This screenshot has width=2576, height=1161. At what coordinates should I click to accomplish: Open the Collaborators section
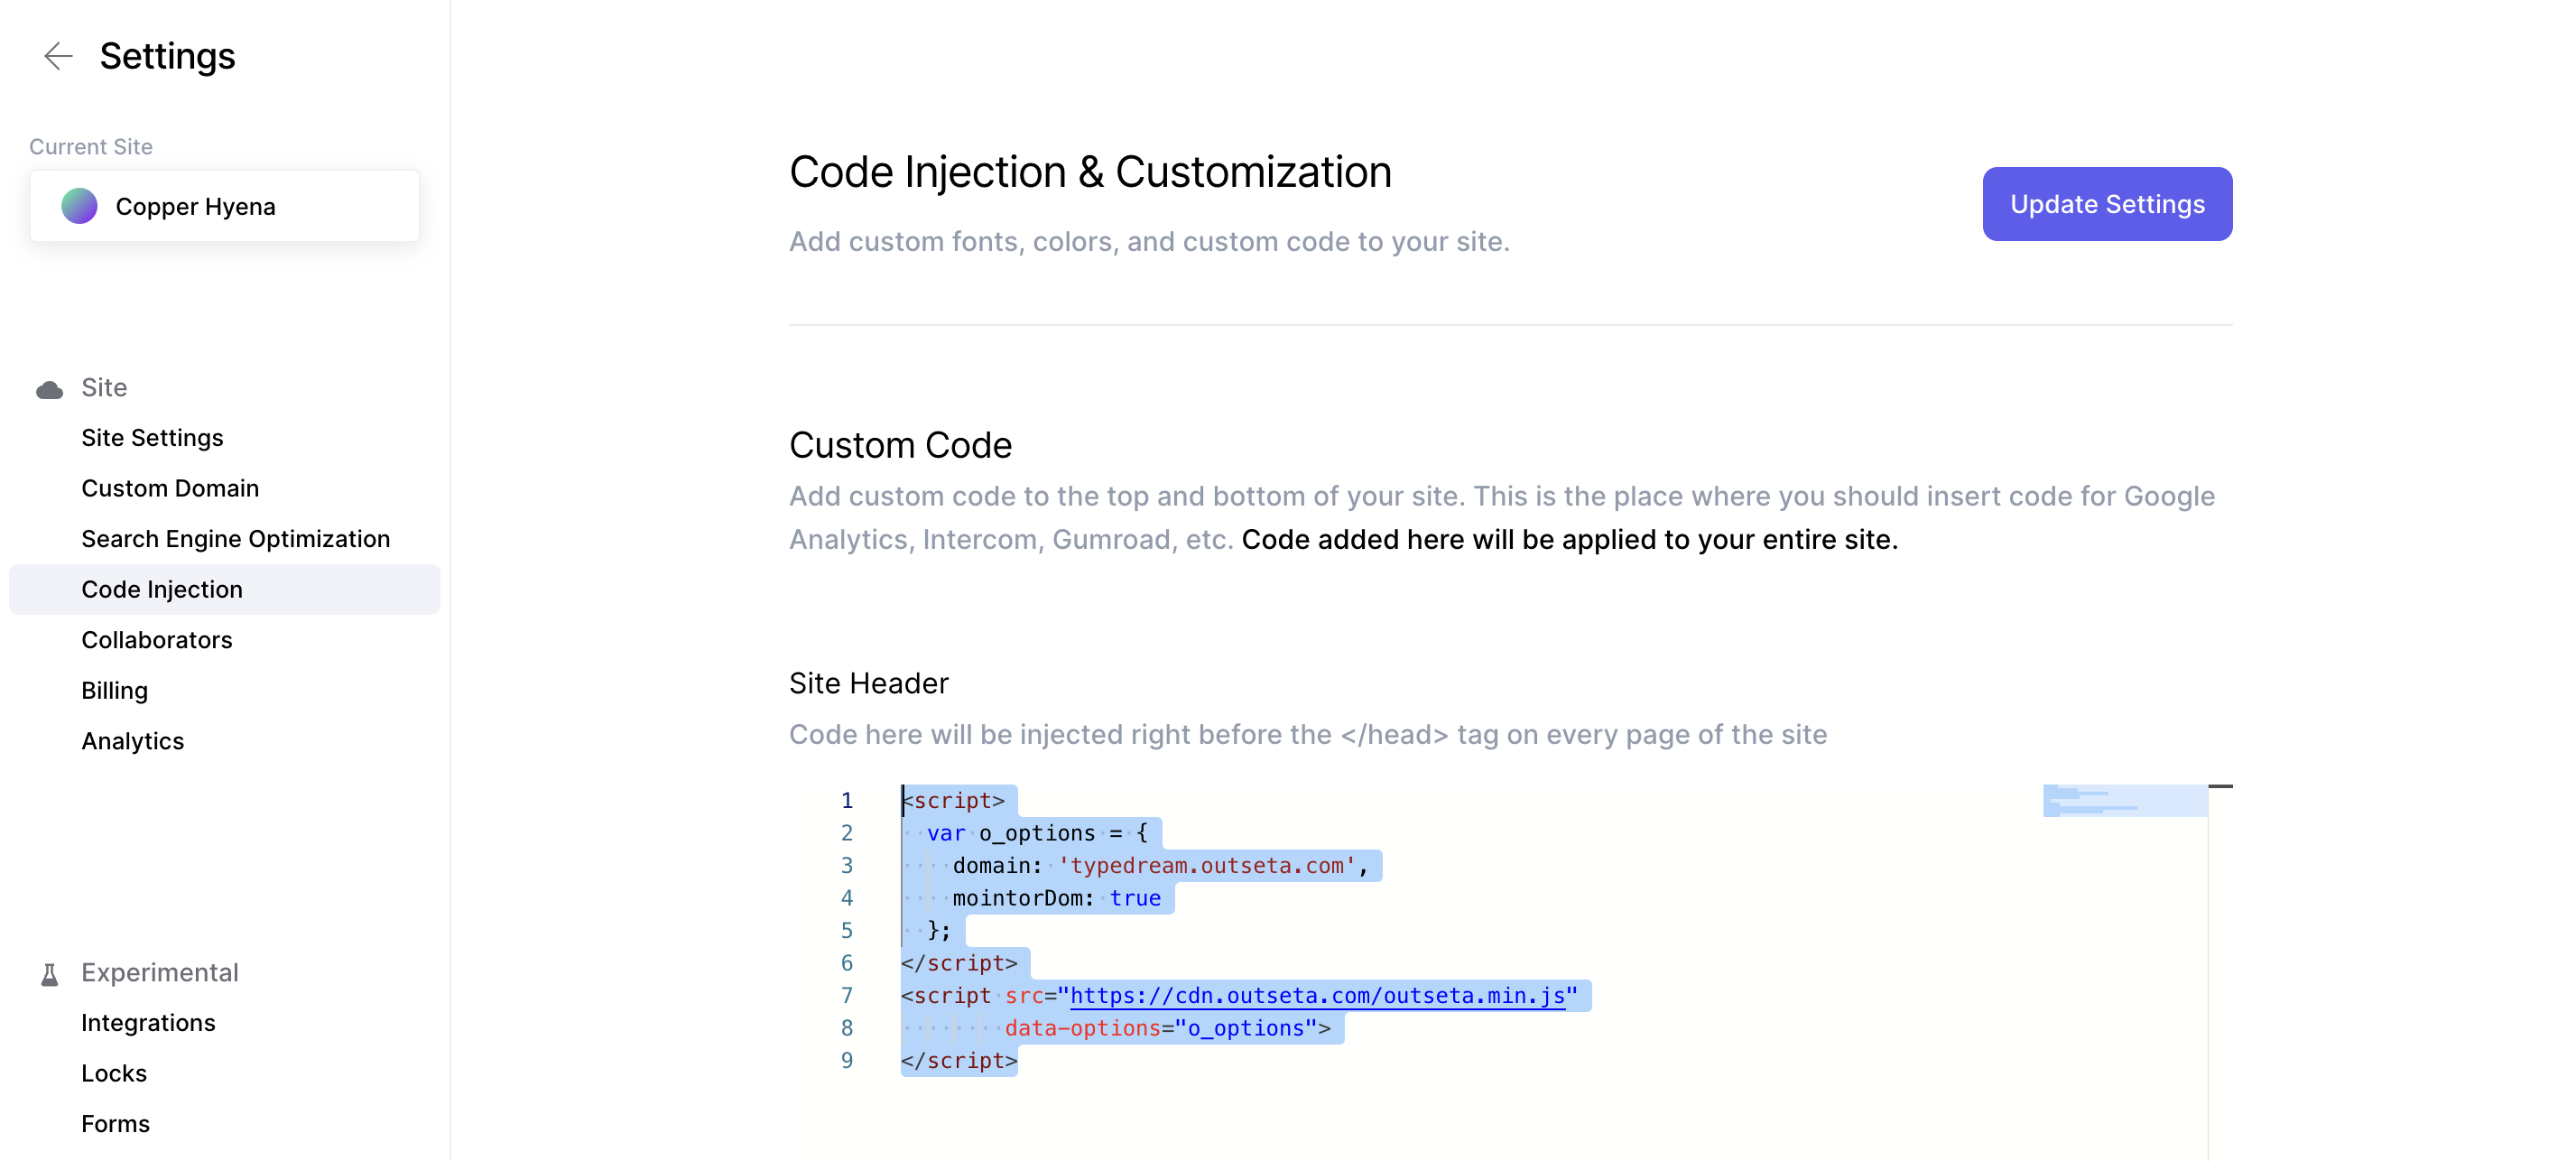pyautogui.click(x=156, y=640)
